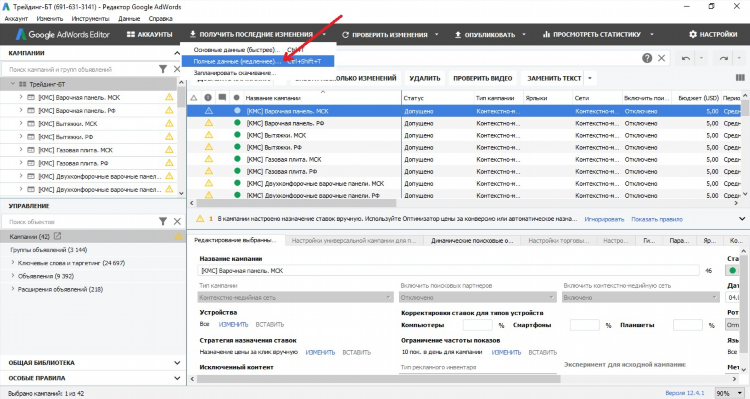Viewport: 750px width, 399px height.
Task: Switch to Динамические поисковые объявления tab
Action: 472,241
